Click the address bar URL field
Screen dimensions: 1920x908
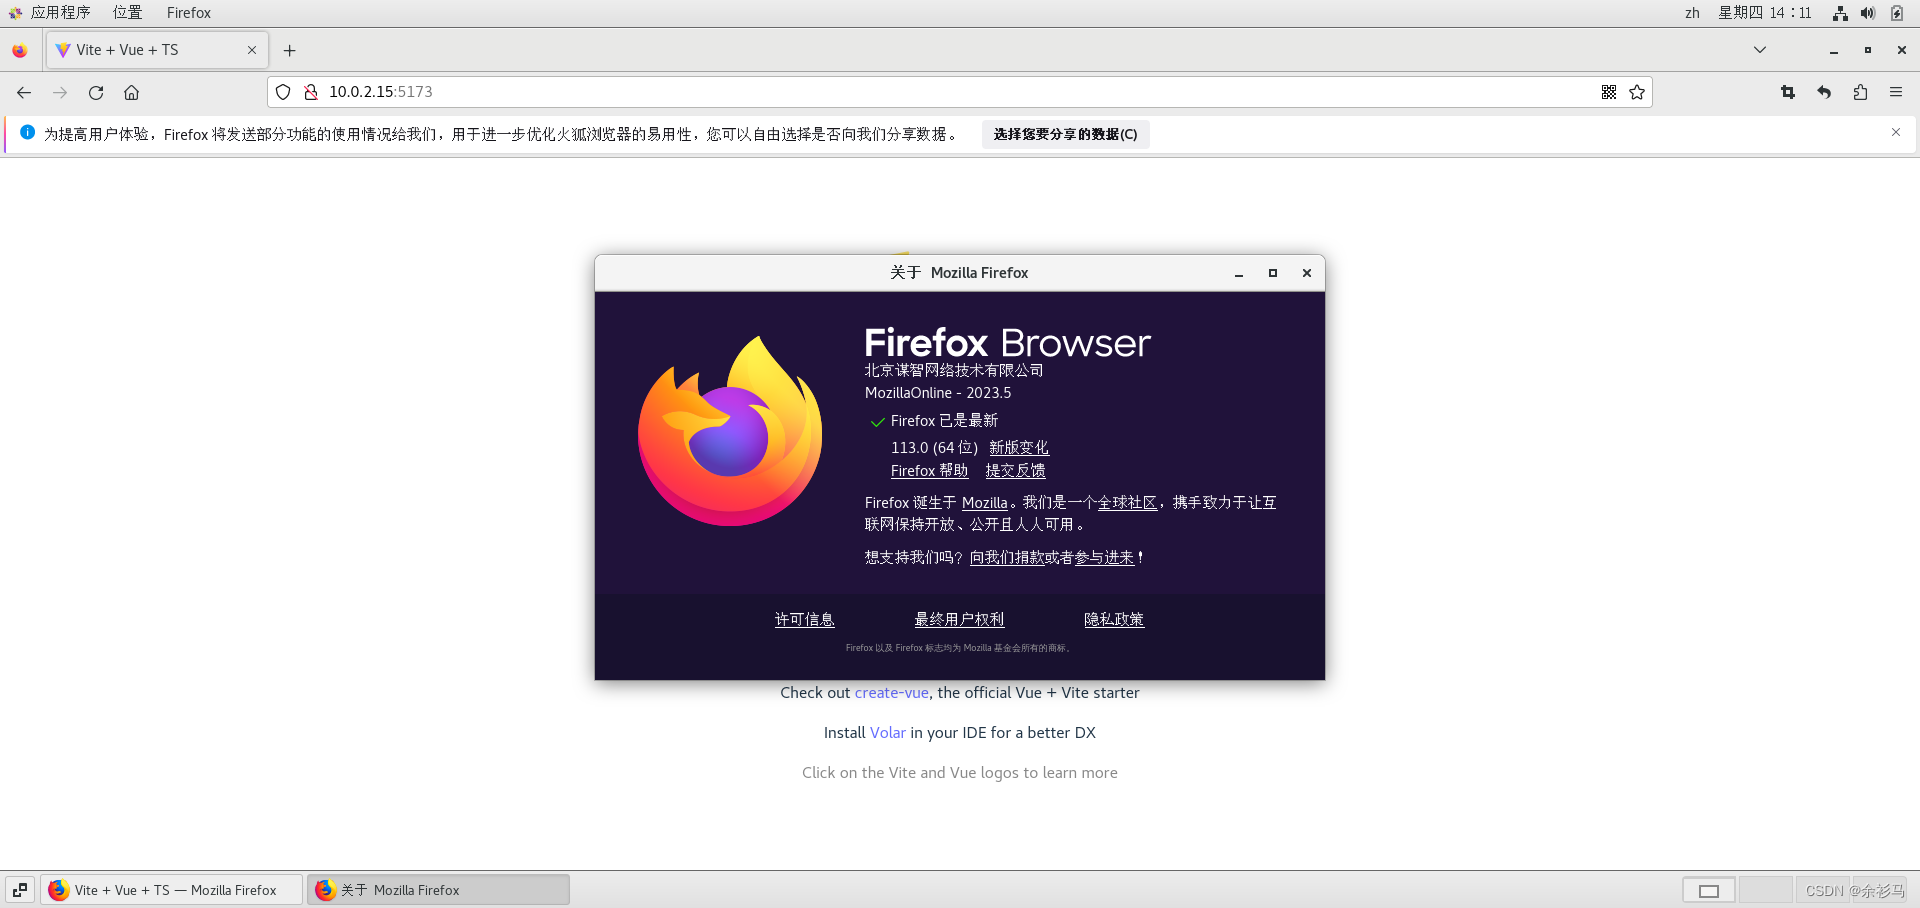pos(900,92)
